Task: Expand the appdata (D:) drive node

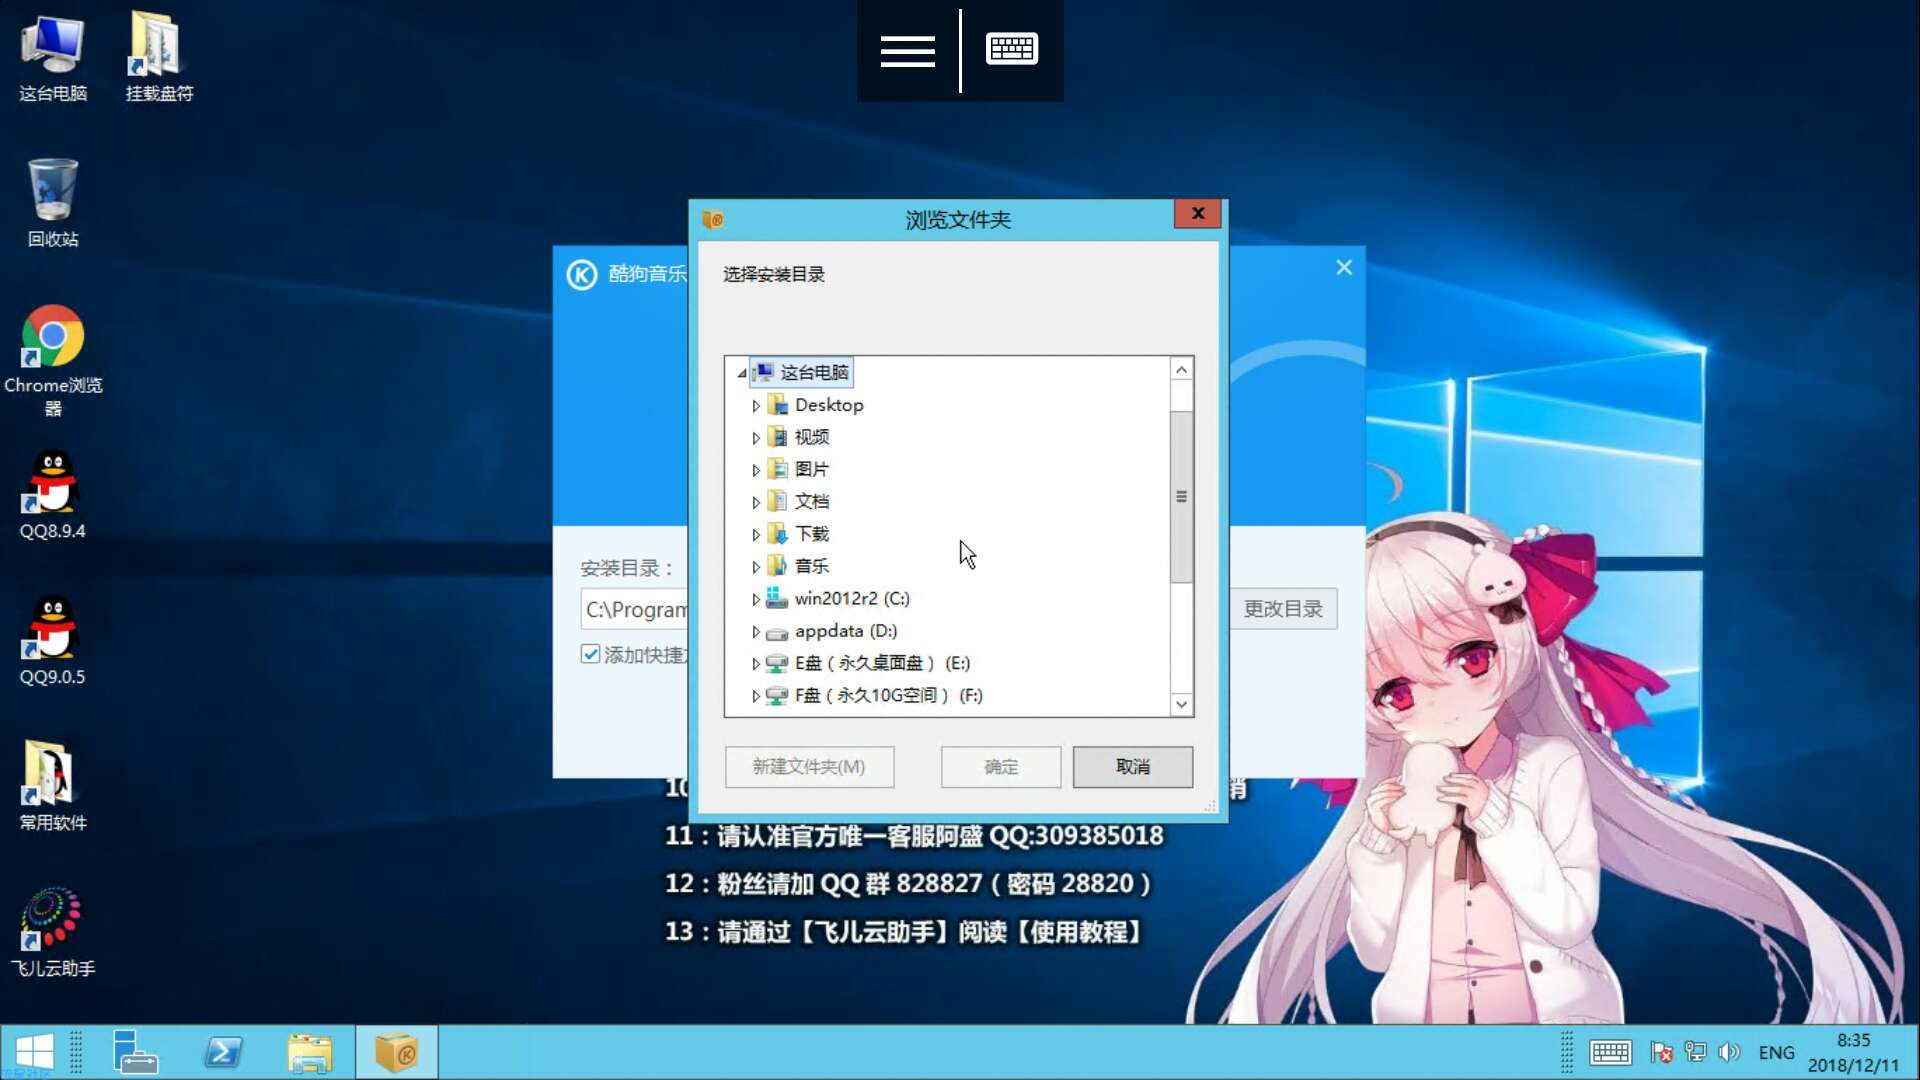Action: click(756, 632)
